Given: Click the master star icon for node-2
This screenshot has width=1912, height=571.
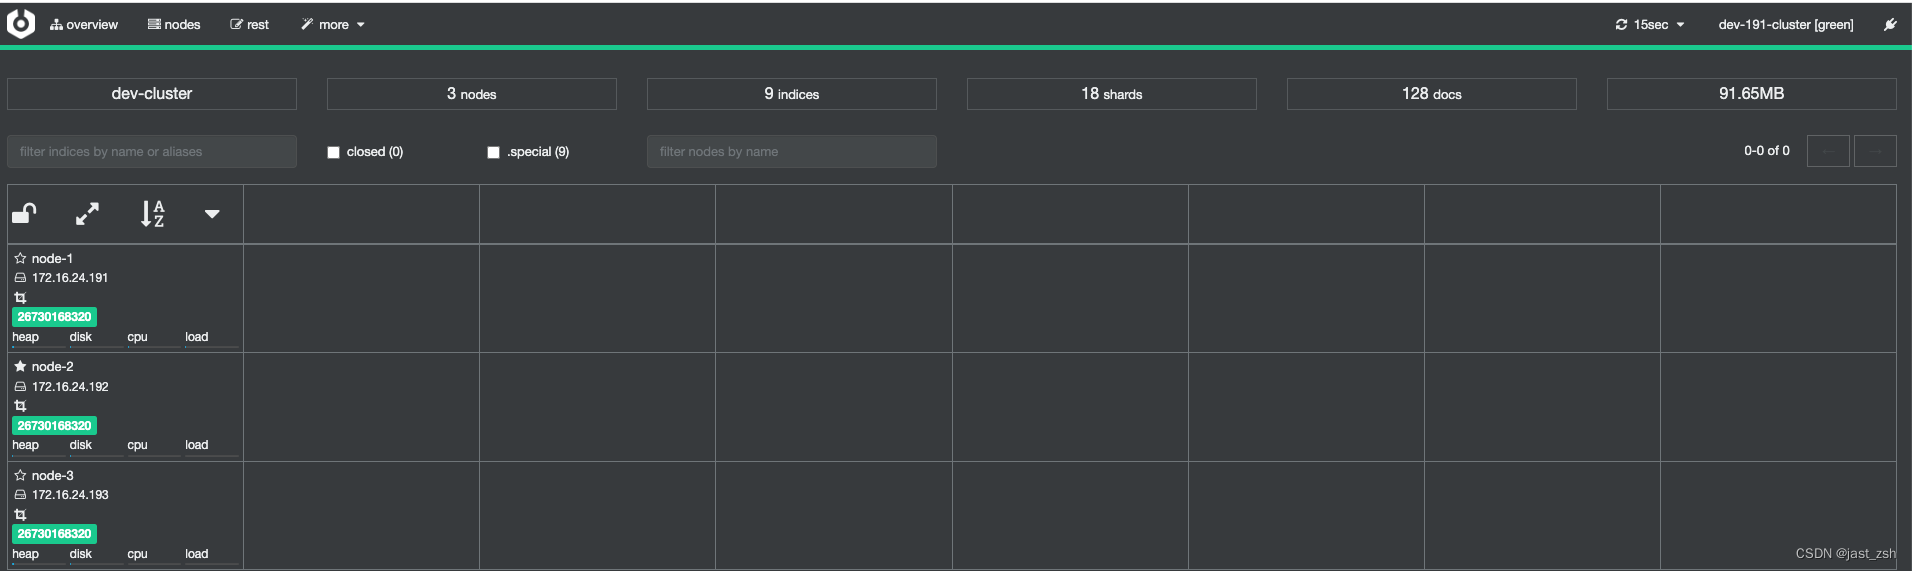Looking at the screenshot, I should [20, 366].
